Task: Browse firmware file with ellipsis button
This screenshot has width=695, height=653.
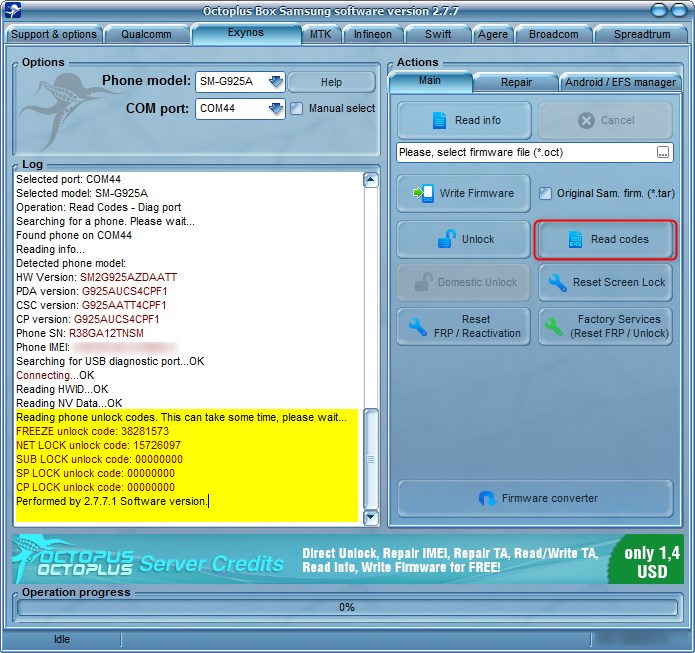Action: pyautogui.click(x=663, y=152)
